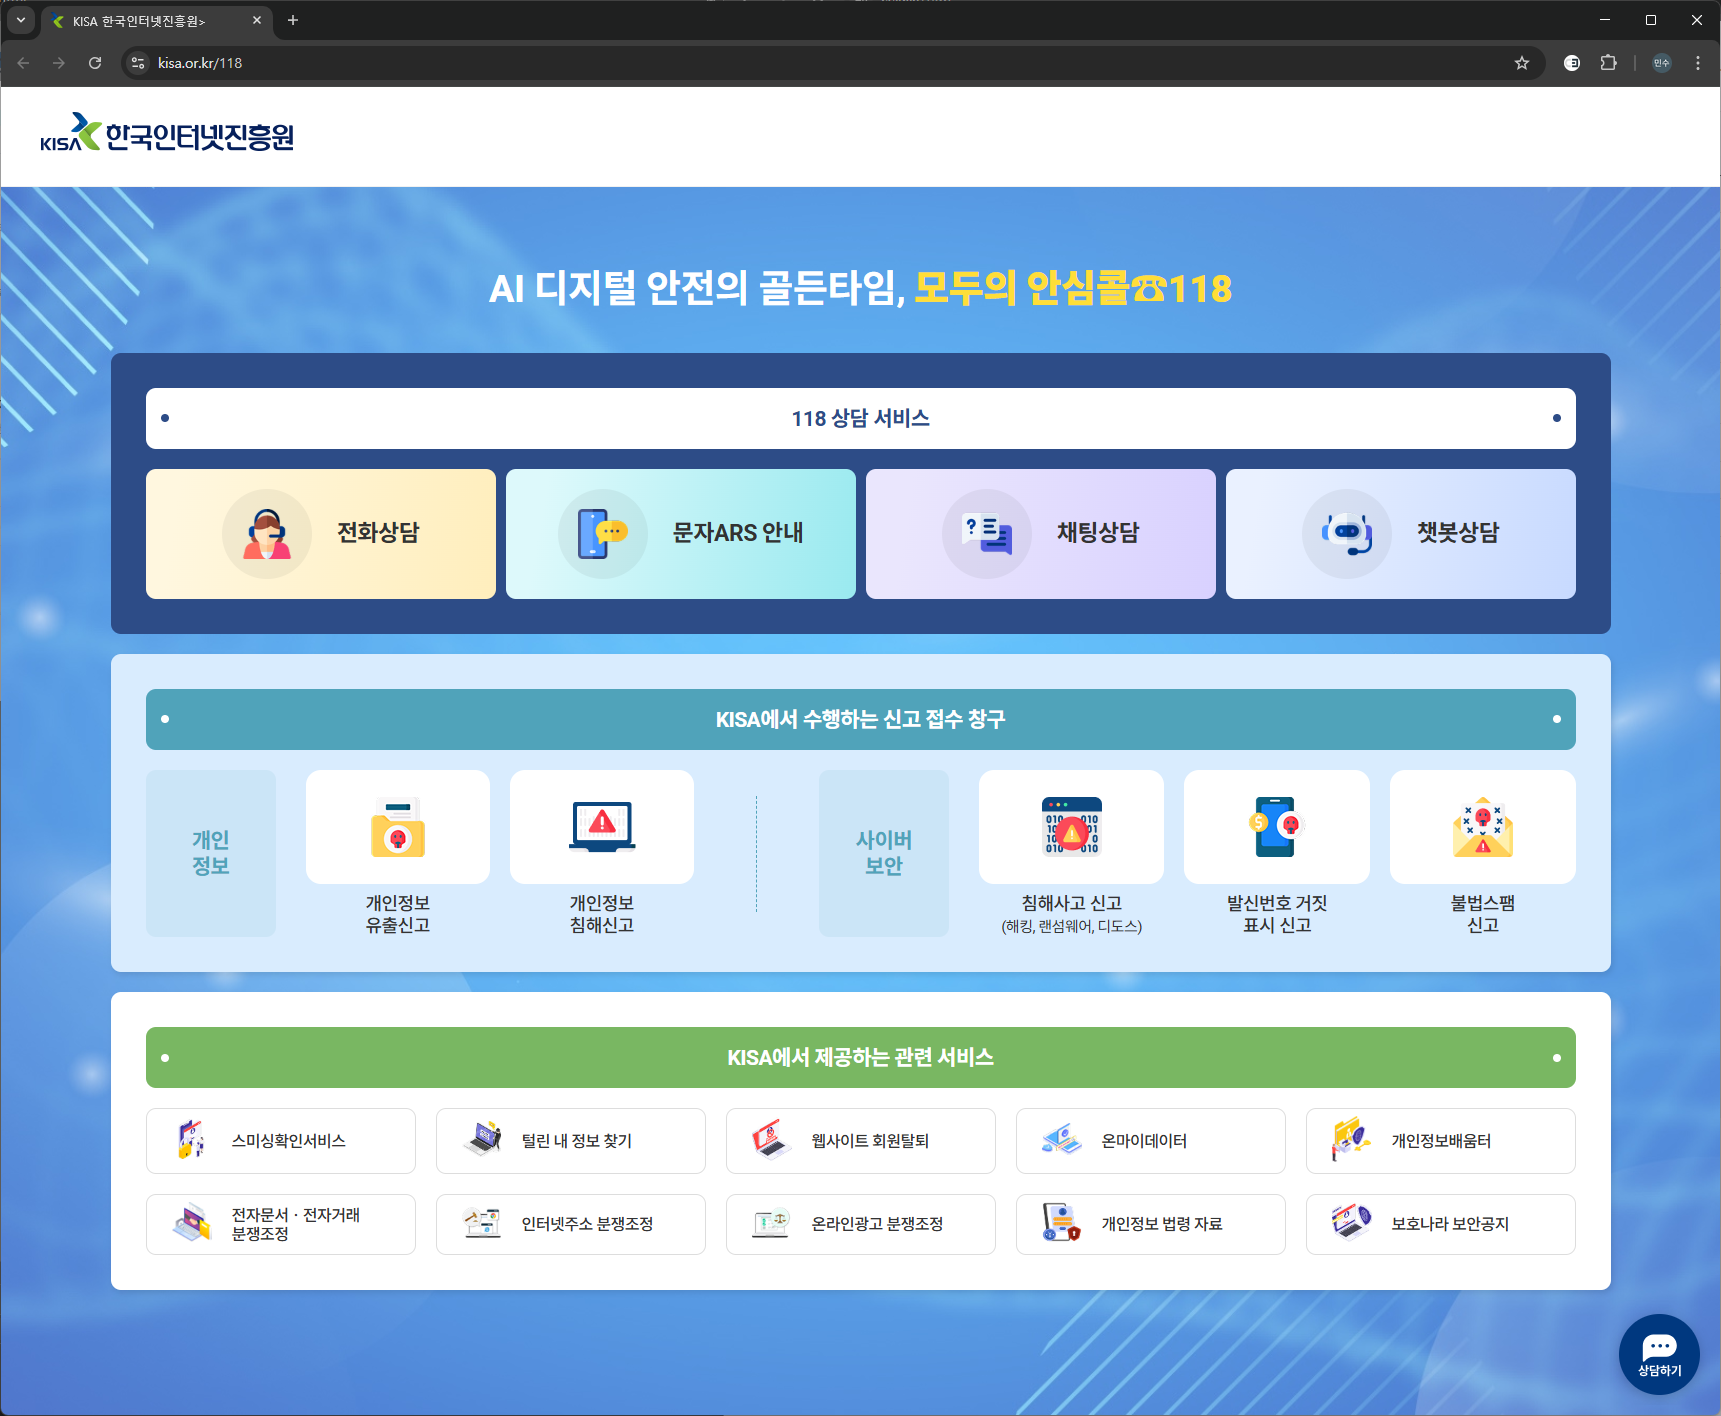Click the chatbot robot icon
Image resolution: width=1721 pixels, height=1416 pixels.
click(x=1347, y=534)
